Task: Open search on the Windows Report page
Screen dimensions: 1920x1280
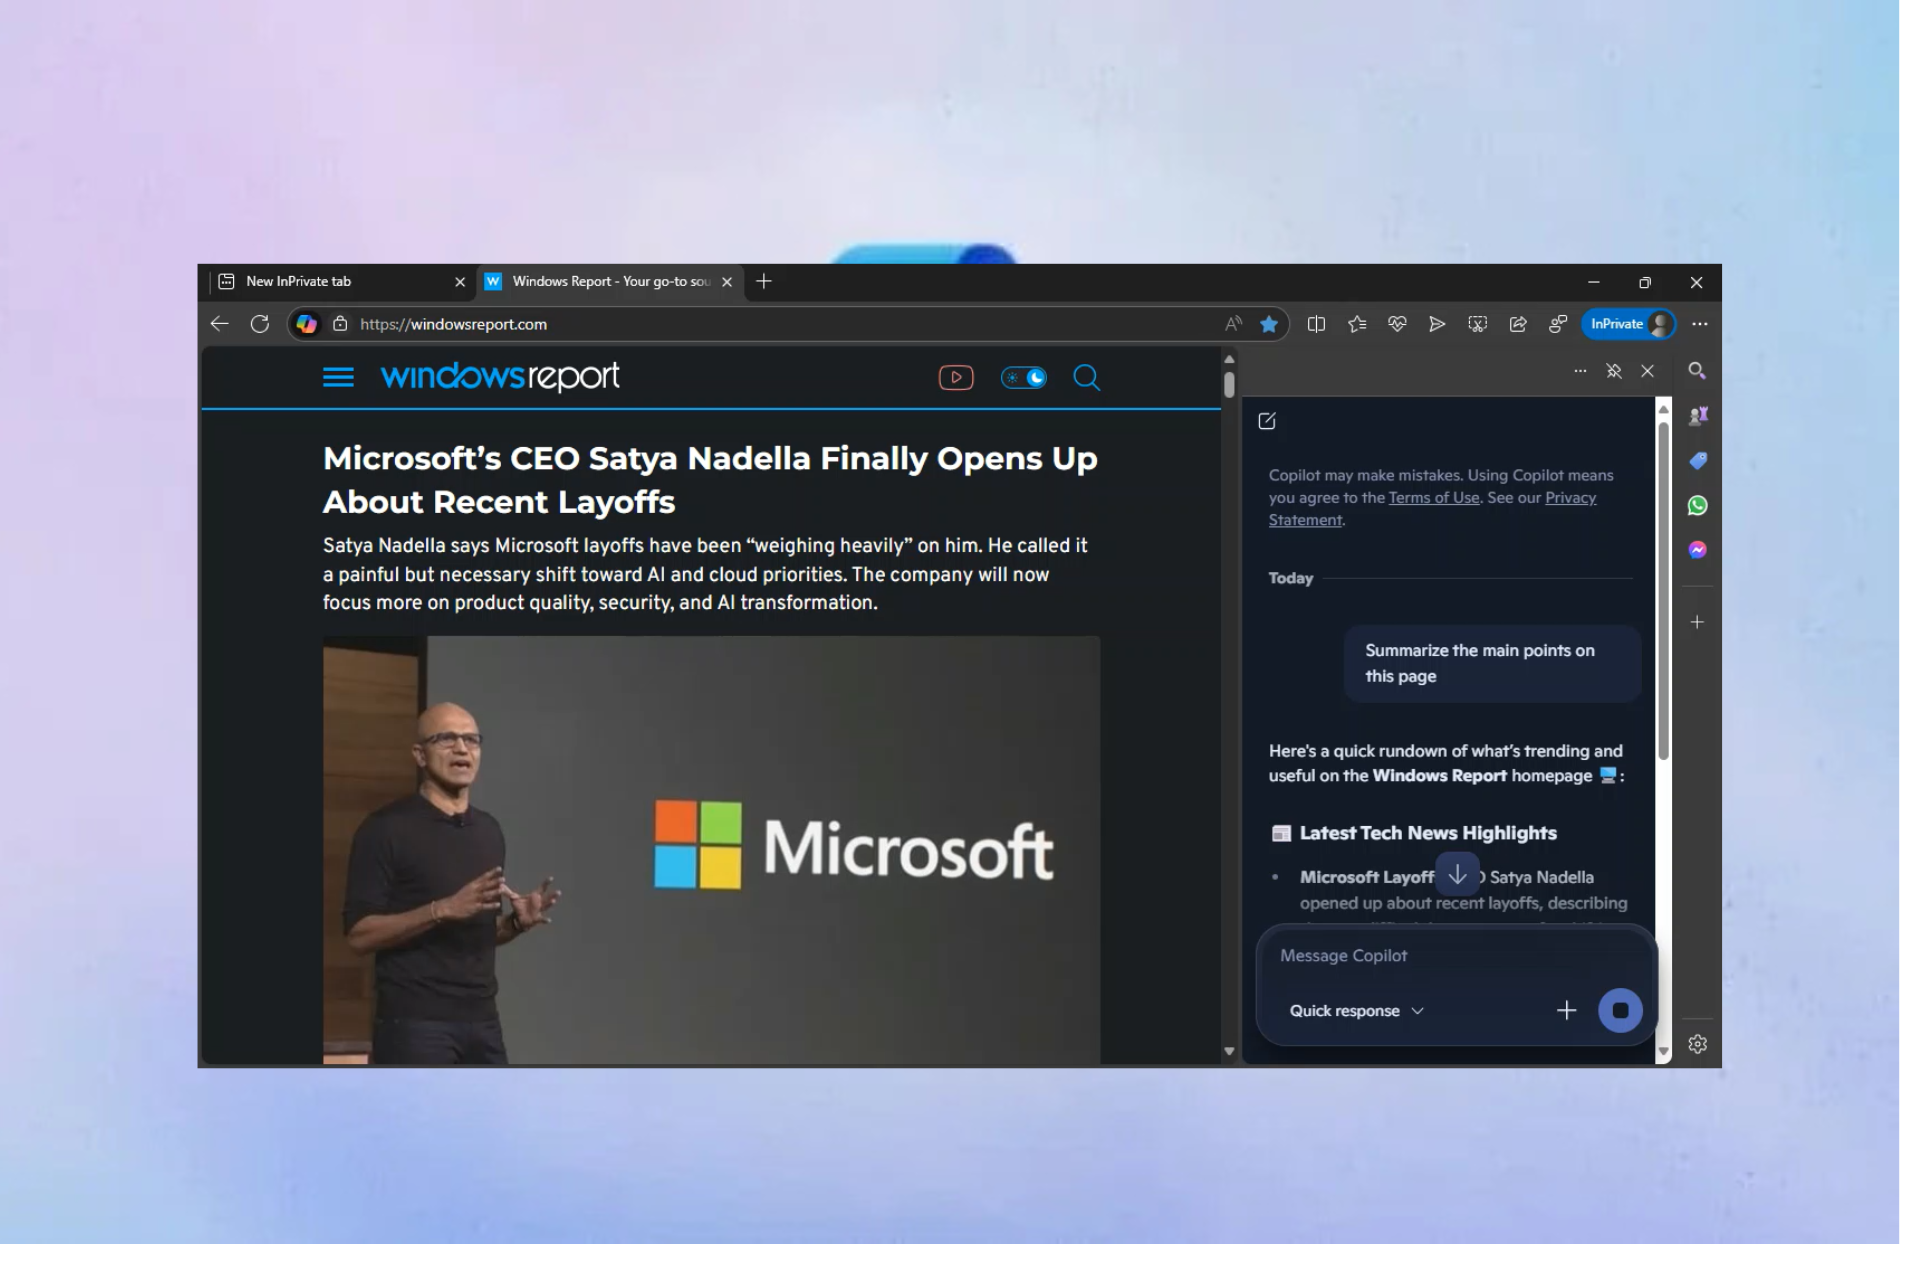Action: click(x=1086, y=377)
